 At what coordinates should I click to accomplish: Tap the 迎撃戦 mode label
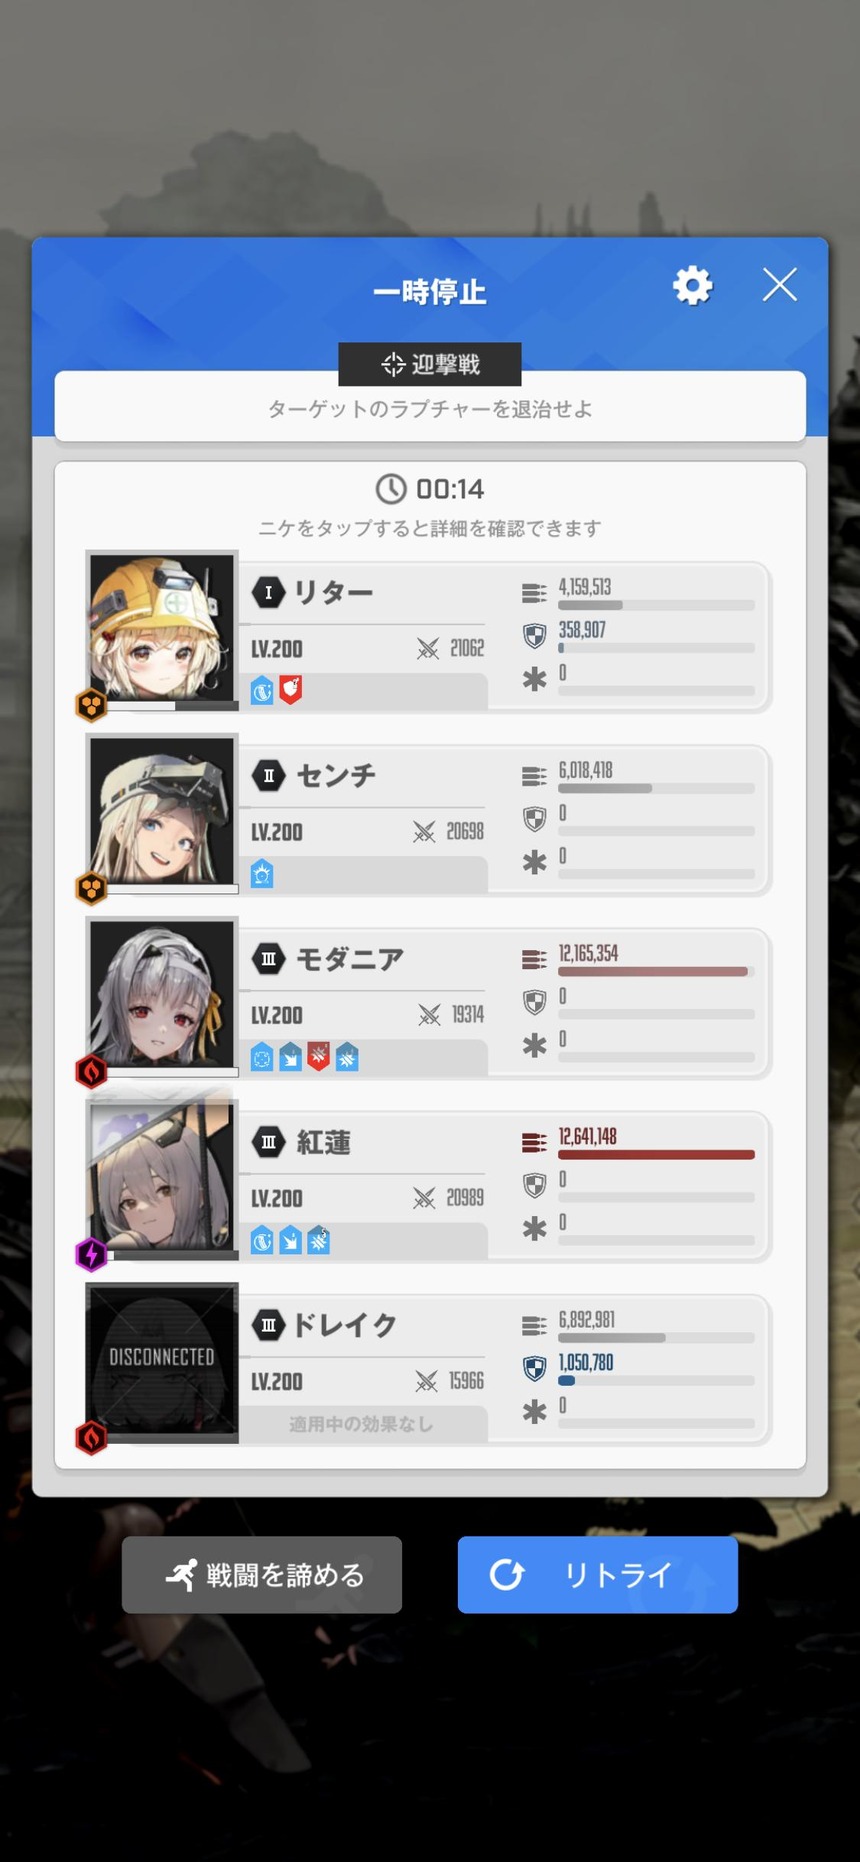click(x=430, y=364)
